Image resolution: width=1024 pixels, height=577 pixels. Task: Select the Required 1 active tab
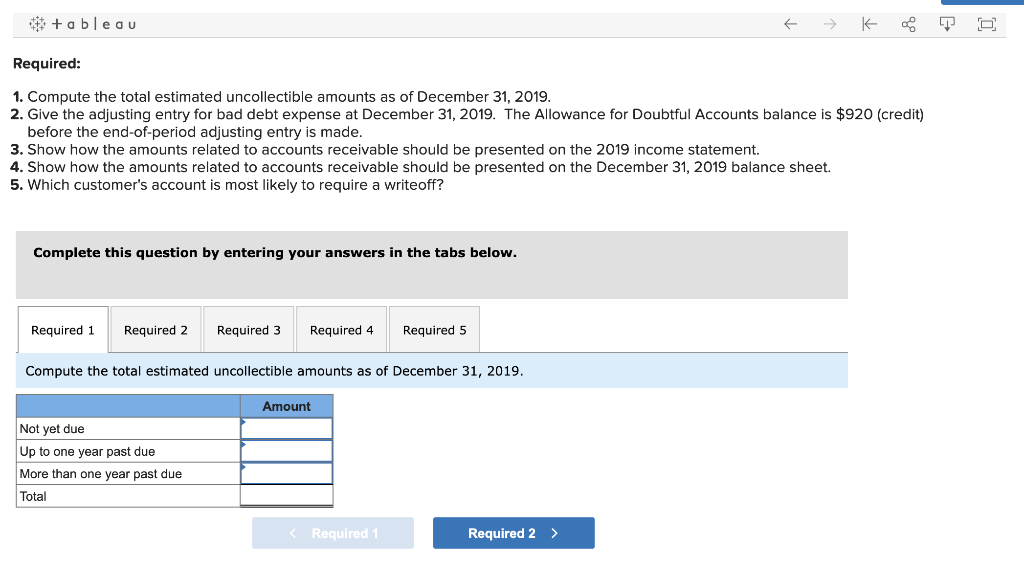point(62,329)
